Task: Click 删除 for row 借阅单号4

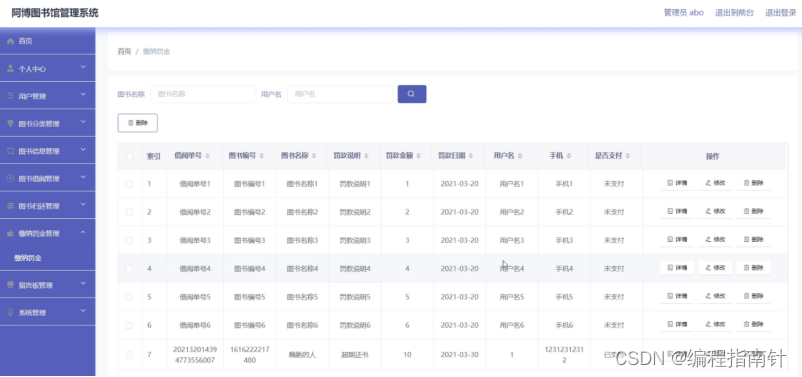Action: point(753,268)
